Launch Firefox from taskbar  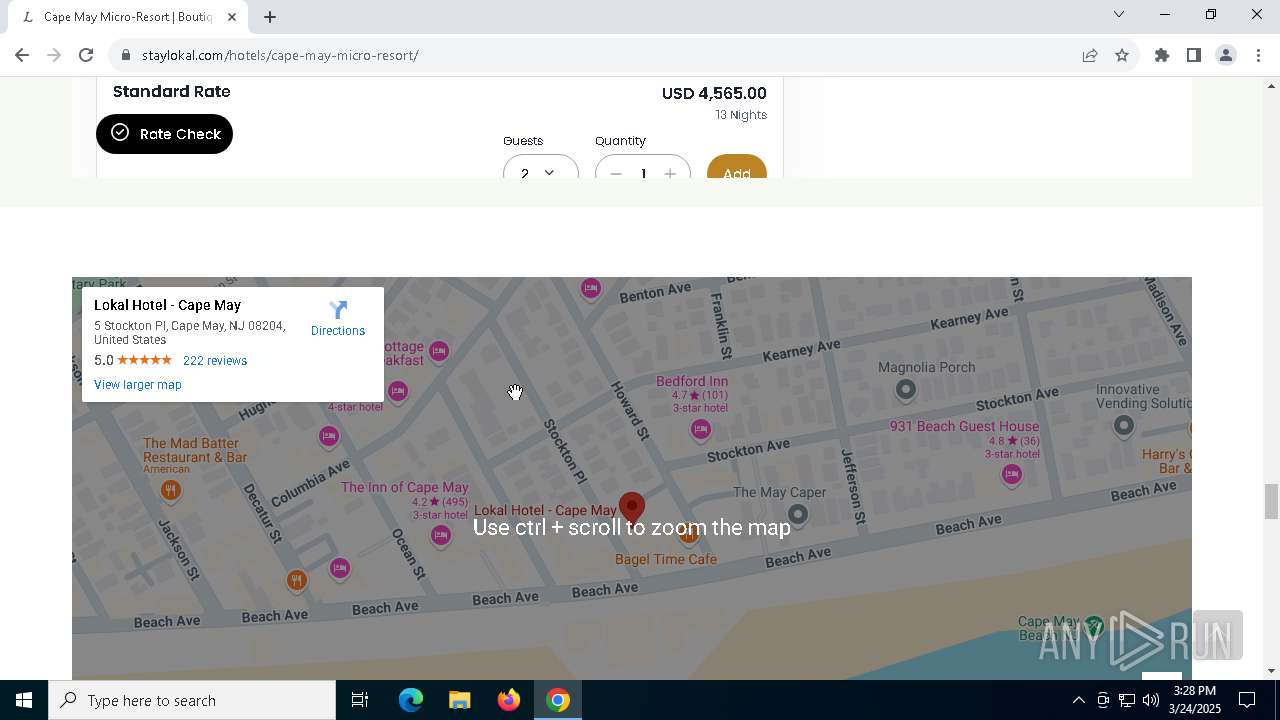(x=509, y=700)
